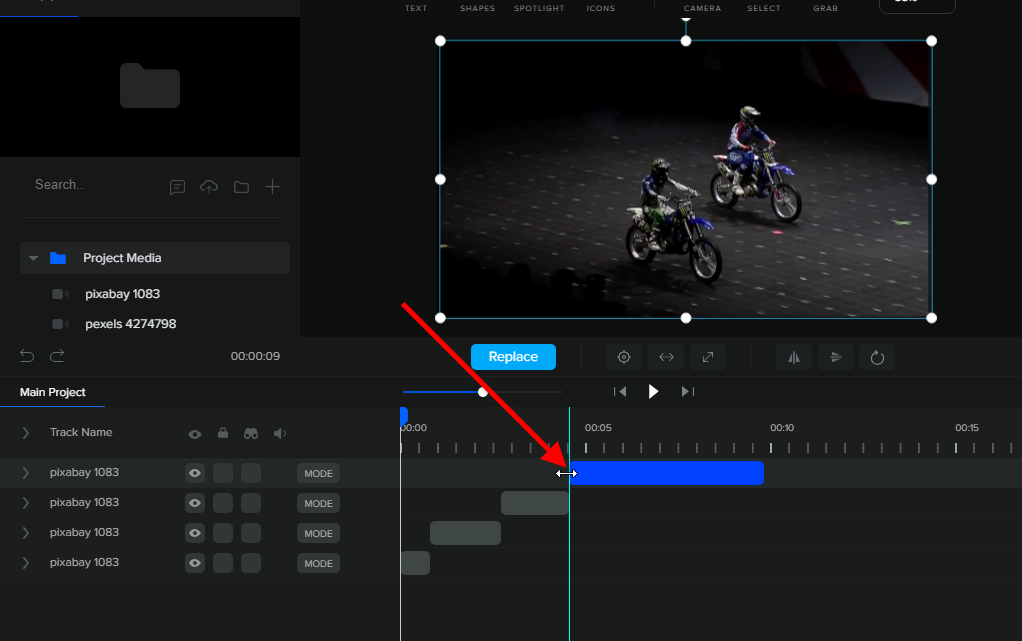This screenshot has width=1022, height=641.
Task: Click the redo arrow icon
Action: (x=57, y=355)
